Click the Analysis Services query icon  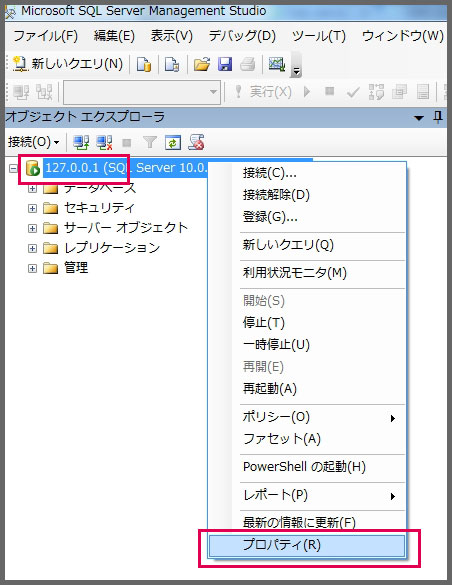click(x=172, y=64)
